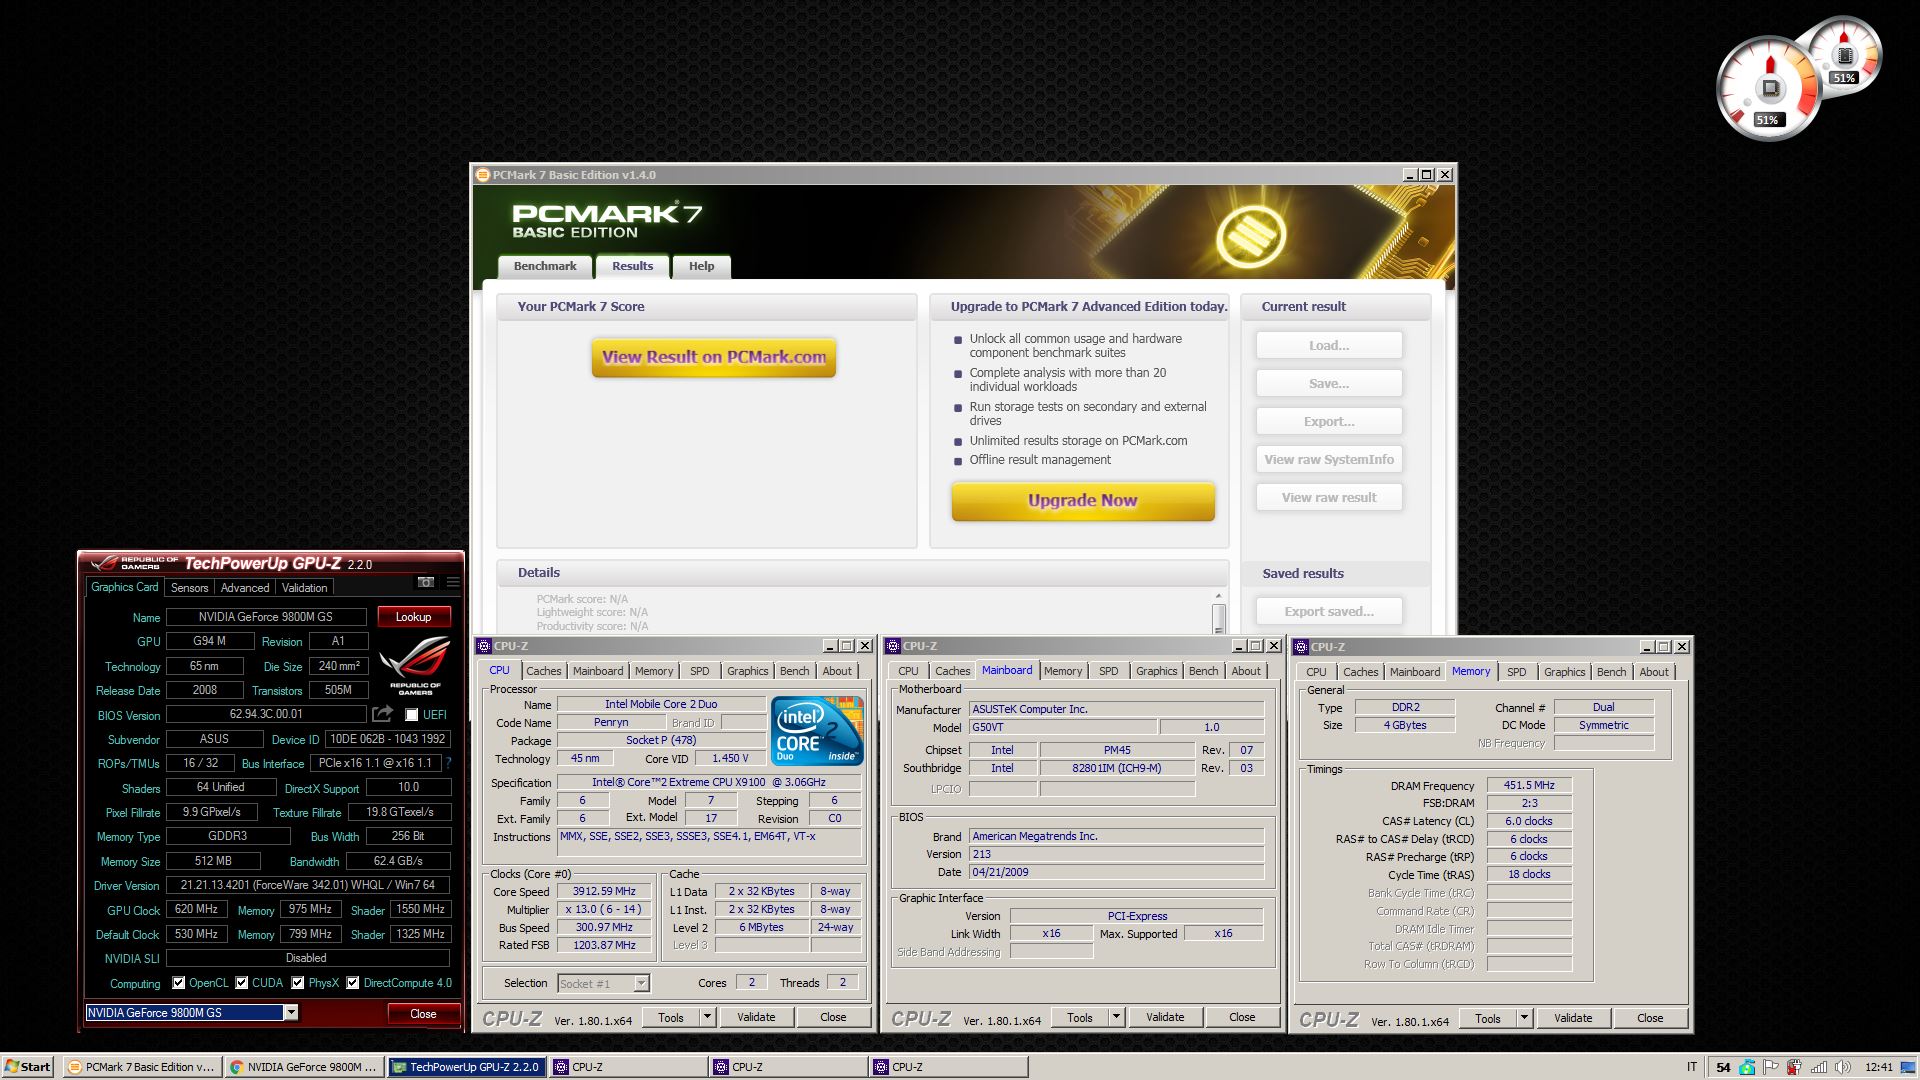This screenshot has height=1080, width=1920.
Task: Open the About tab in the CPU-tab CPU-Z window
Action: click(837, 671)
